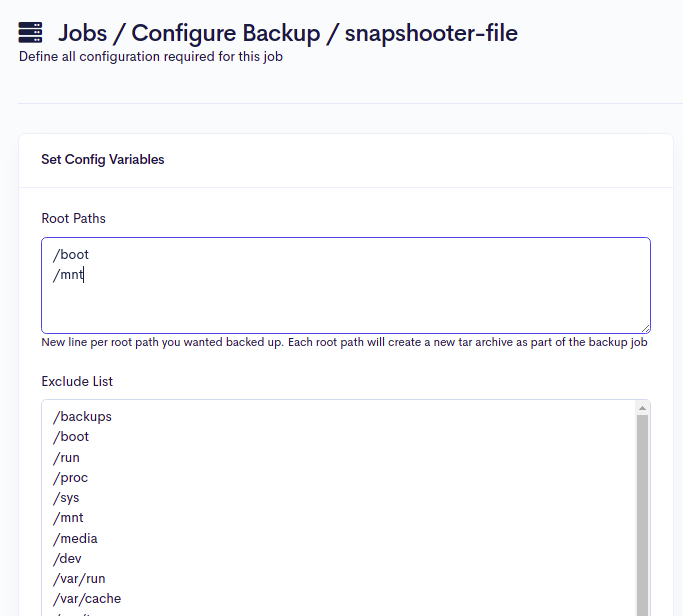Click "/sys" in the Exclude List
Image resolution: width=683 pixels, height=616 pixels.
coord(66,498)
